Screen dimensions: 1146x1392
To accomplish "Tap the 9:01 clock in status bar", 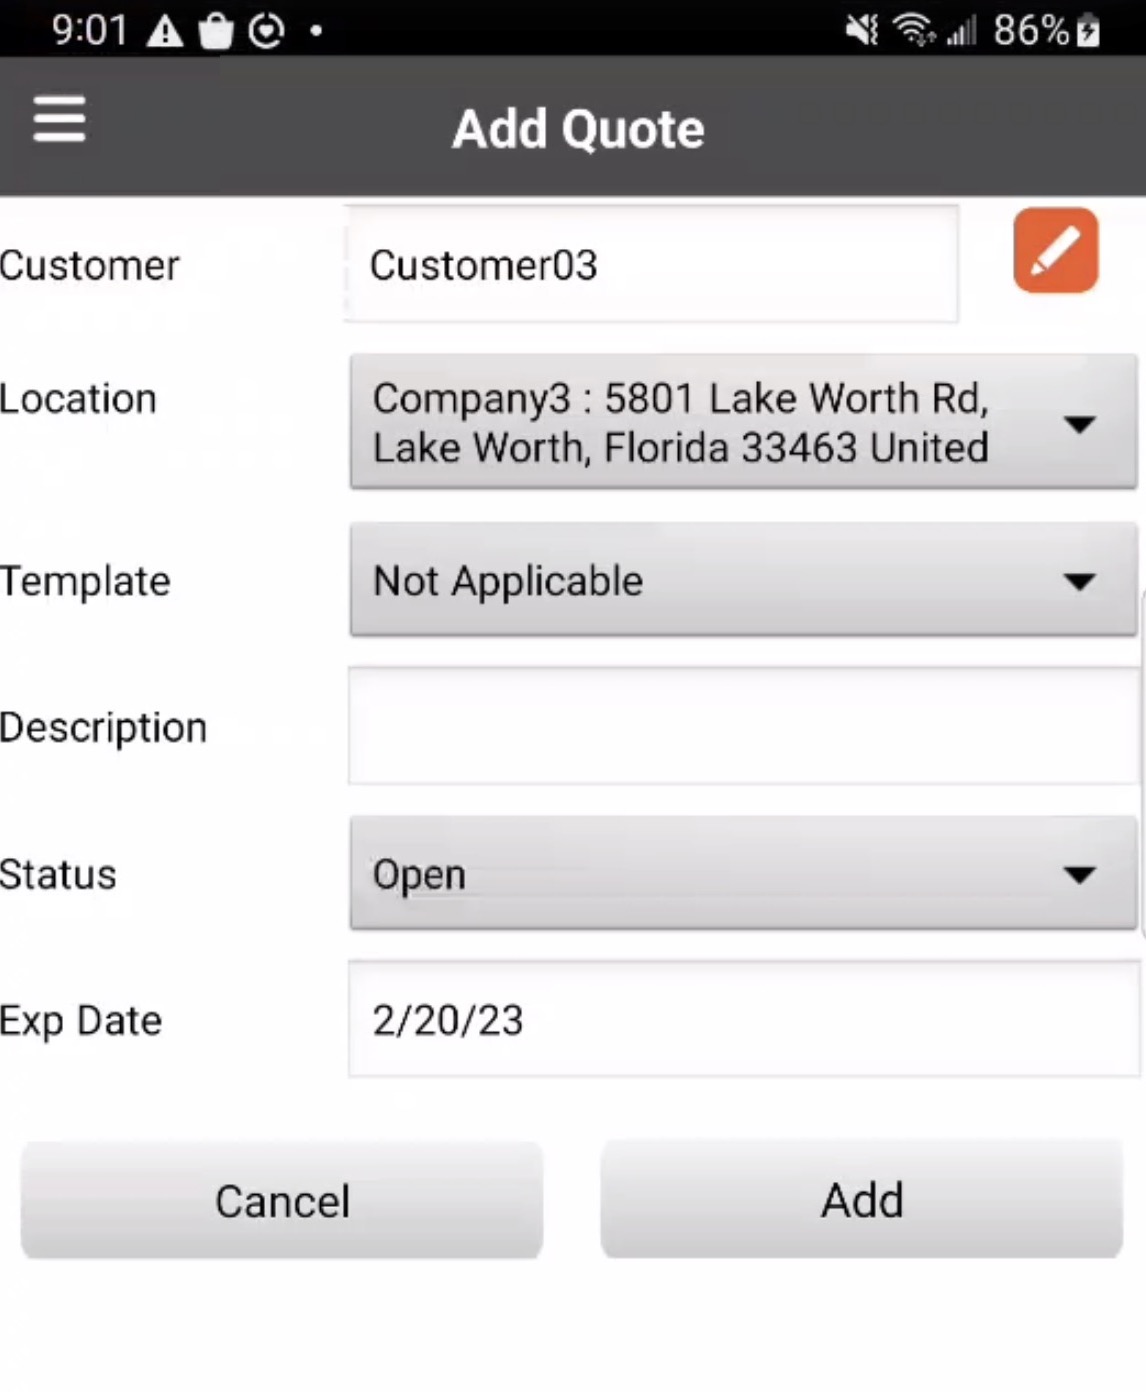I will tap(90, 31).
